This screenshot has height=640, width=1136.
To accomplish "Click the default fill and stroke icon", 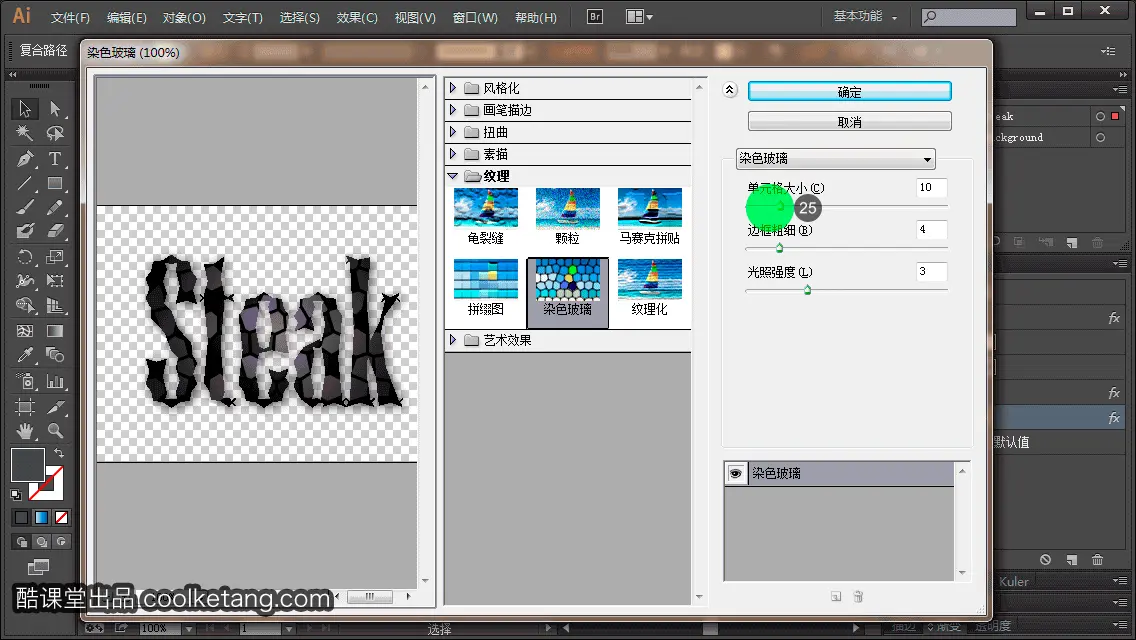I will point(16,495).
